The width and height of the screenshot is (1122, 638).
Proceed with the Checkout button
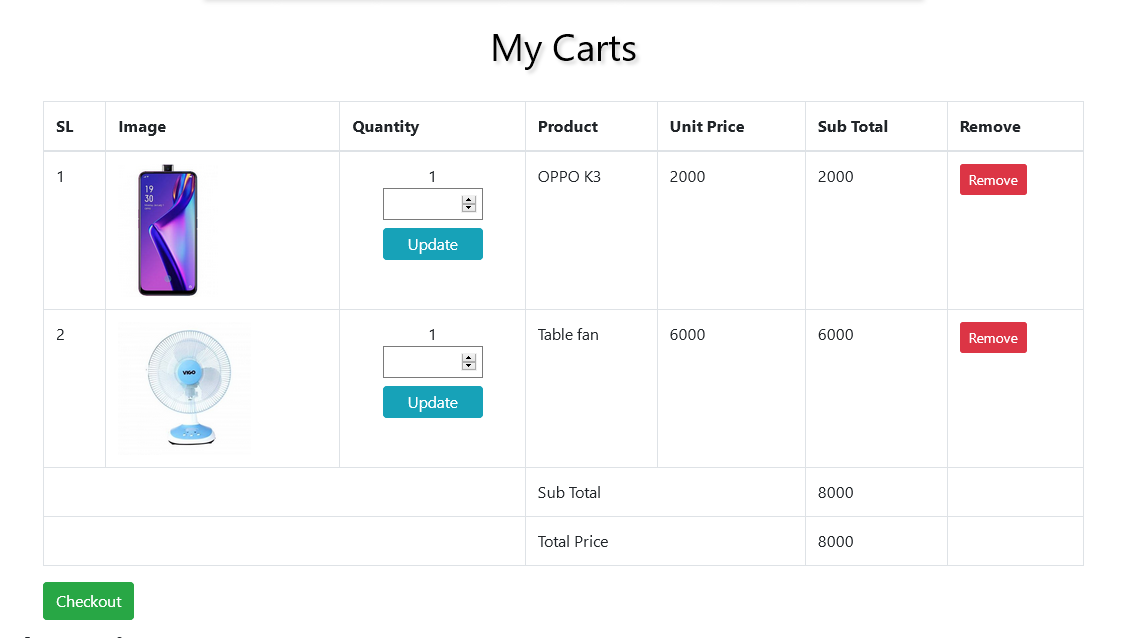point(88,601)
